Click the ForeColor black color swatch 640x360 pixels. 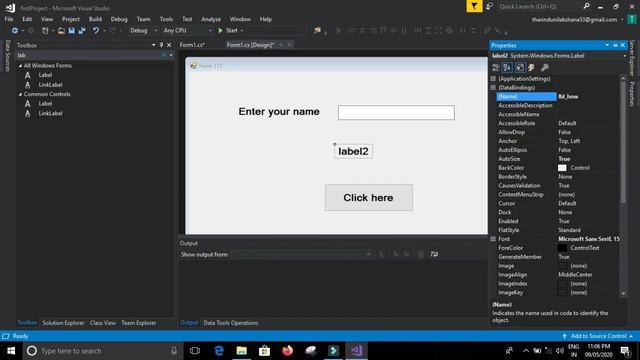point(562,248)
